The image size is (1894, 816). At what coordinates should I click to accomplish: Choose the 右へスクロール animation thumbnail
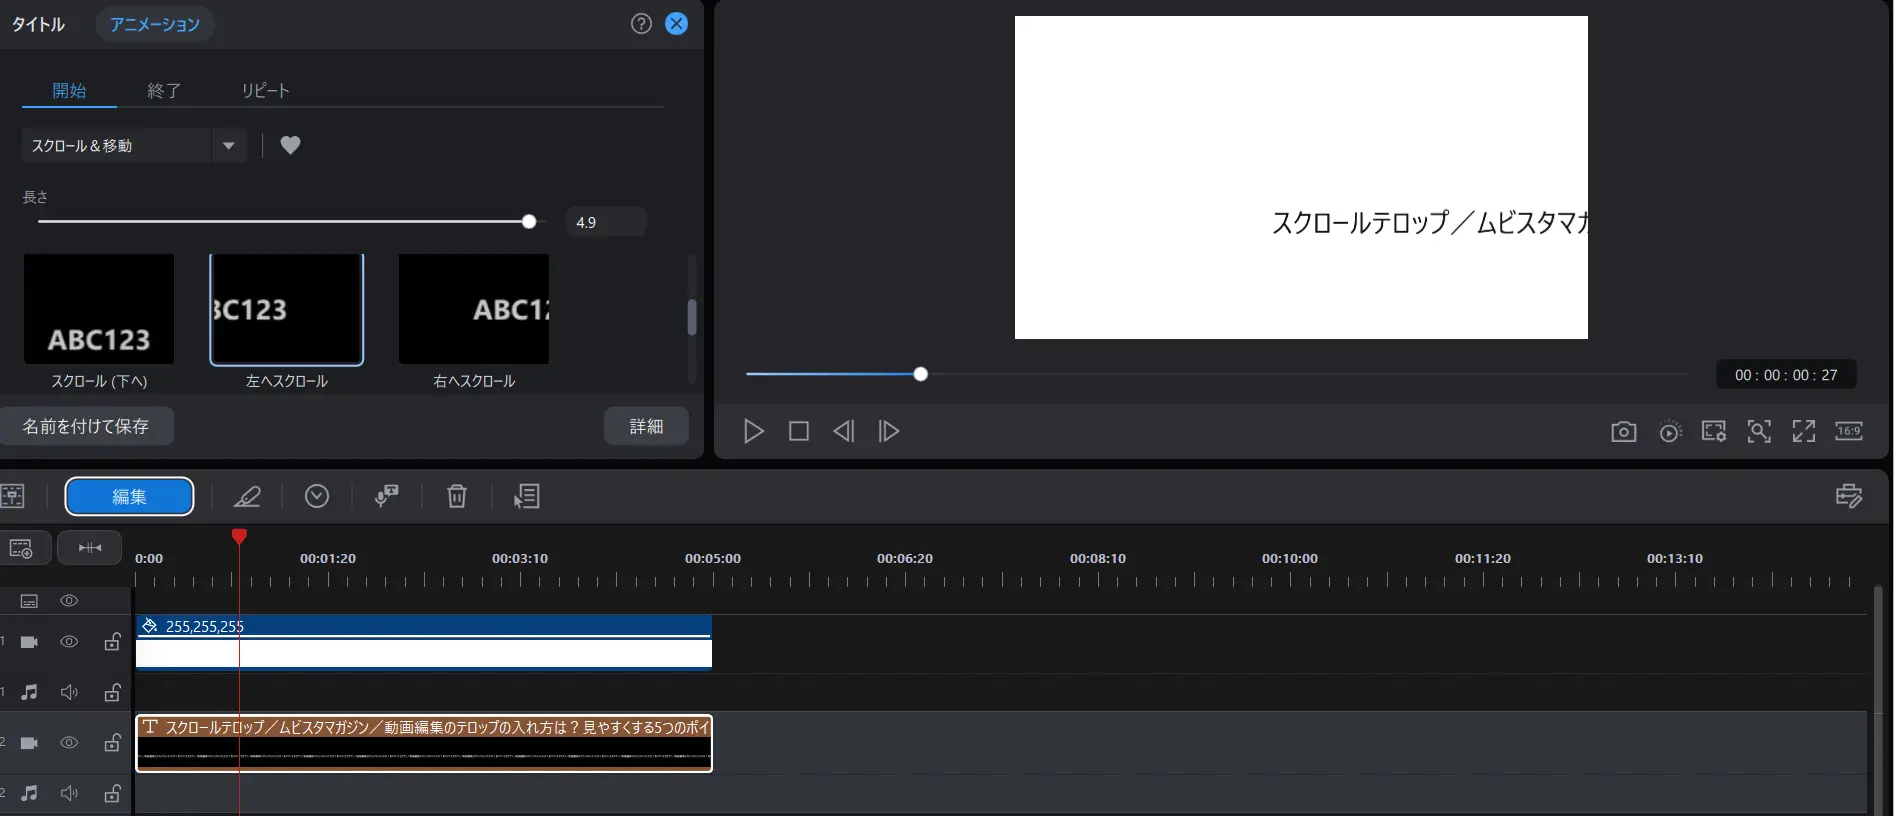[x=474, y=309]
